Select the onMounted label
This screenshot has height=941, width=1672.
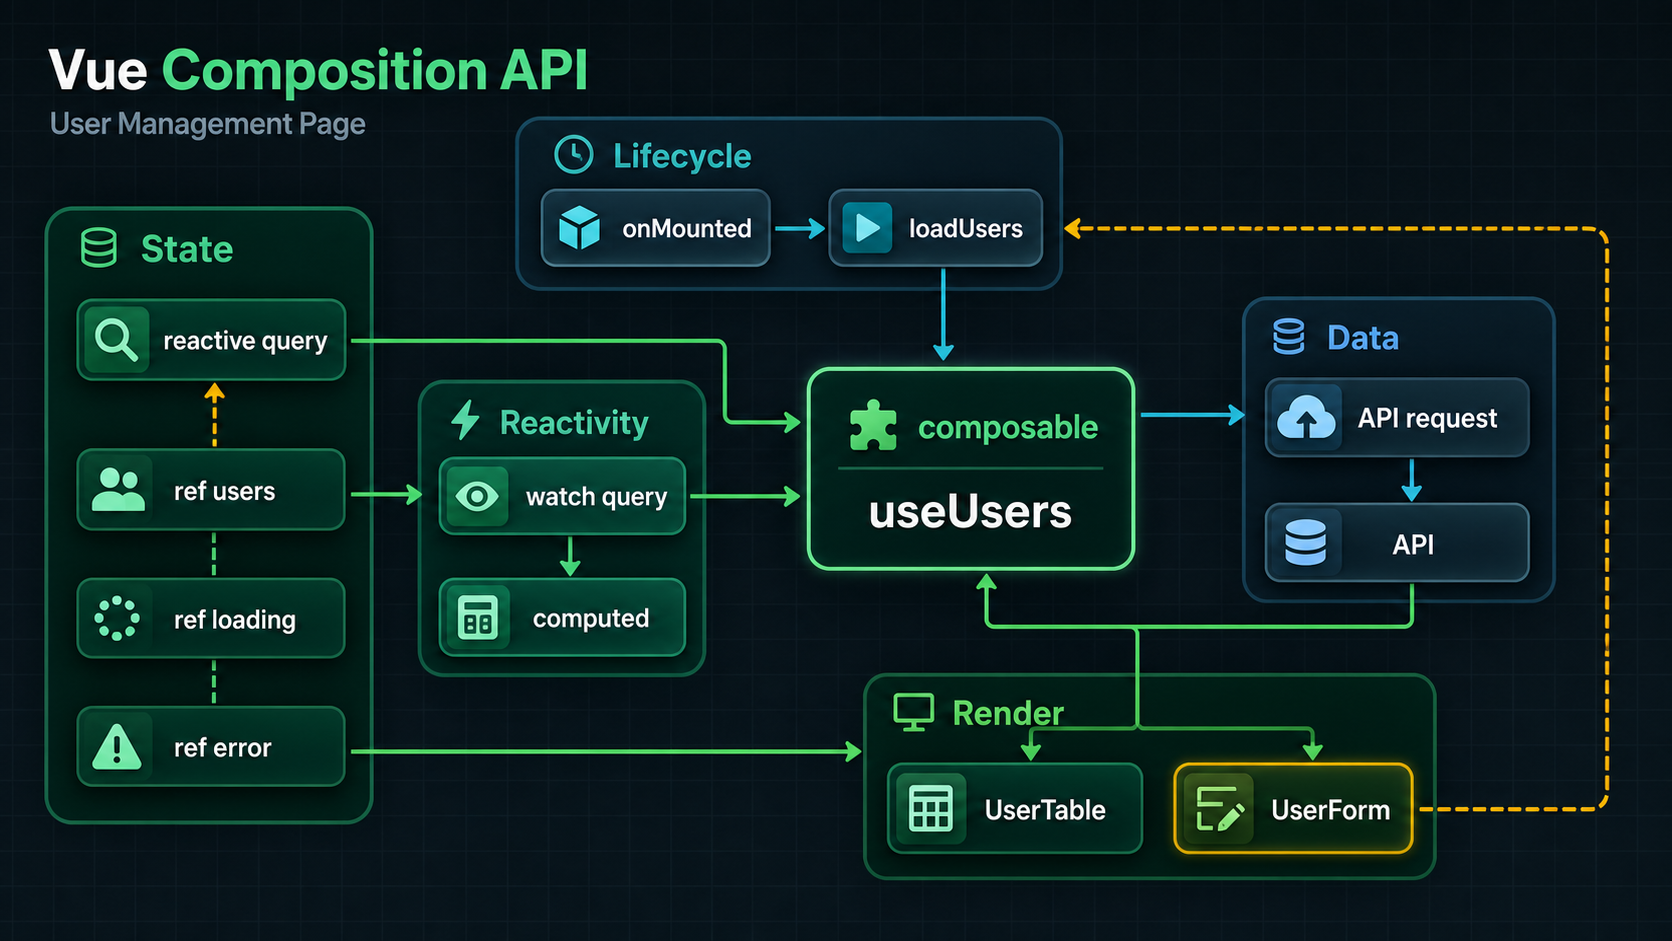point(687,229)
